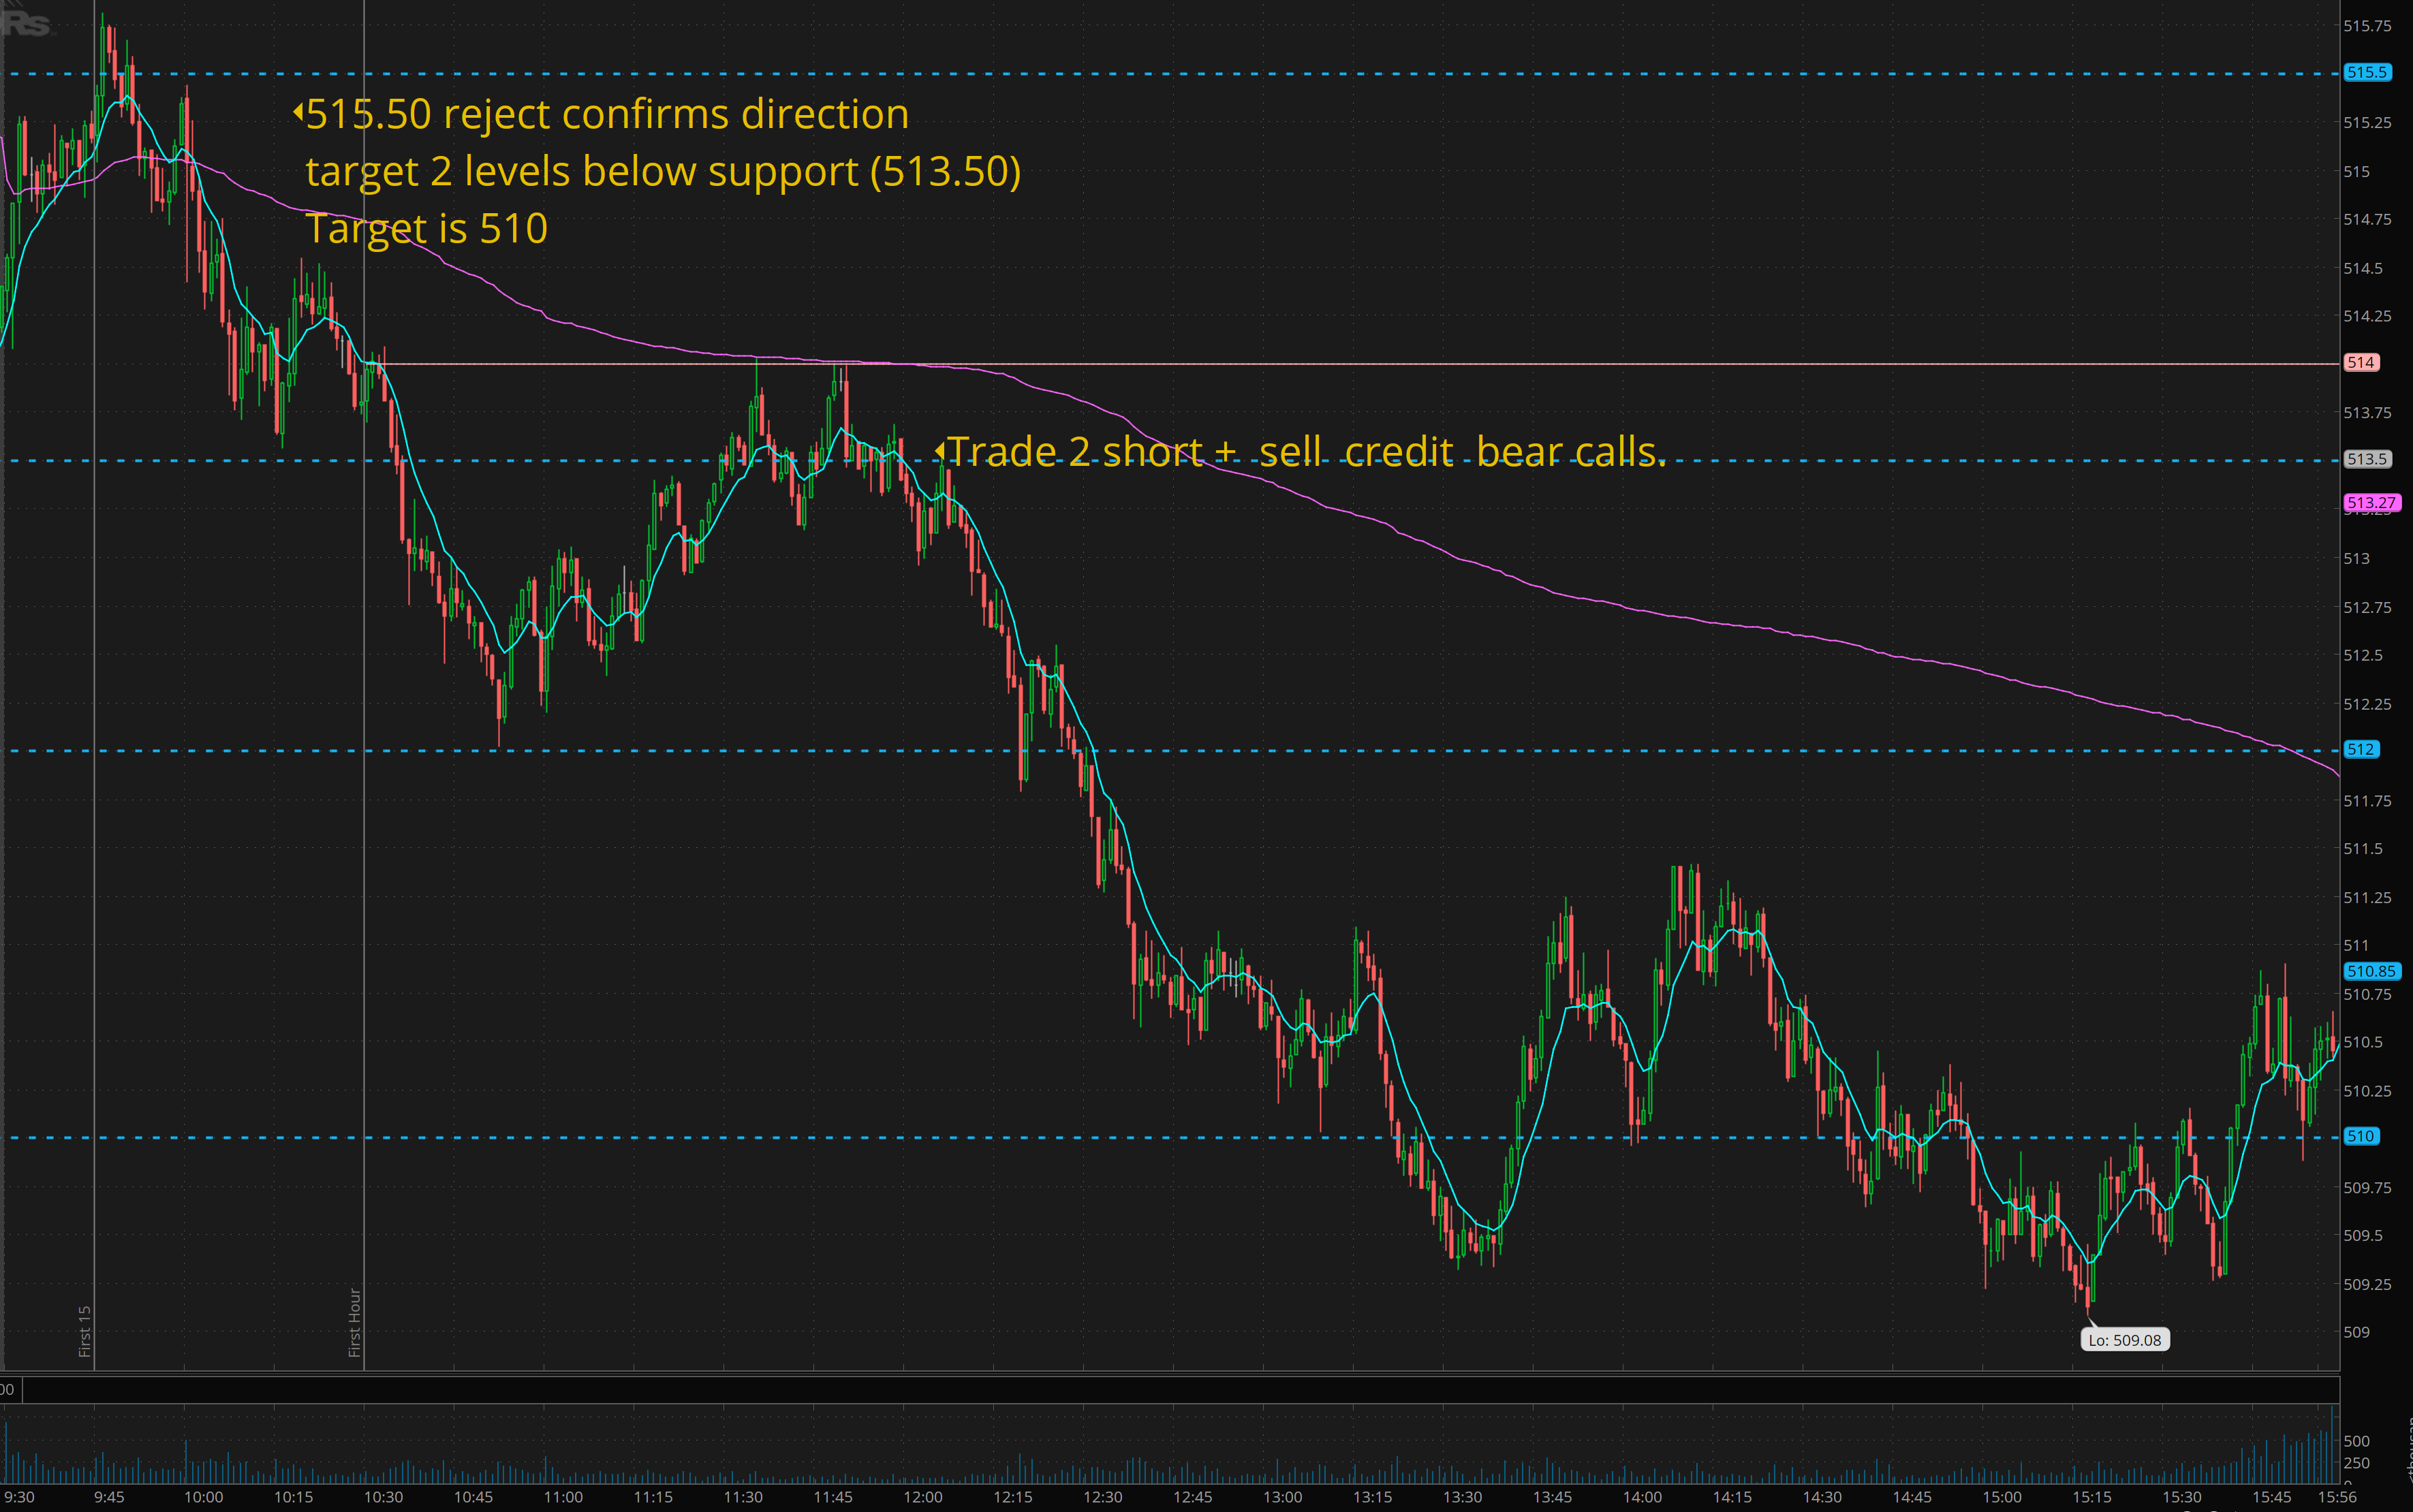Click the 500 volume axis label
Viewport: 2413px width, 1512px height.
pyautogui.click(x=2356, y=1441)
